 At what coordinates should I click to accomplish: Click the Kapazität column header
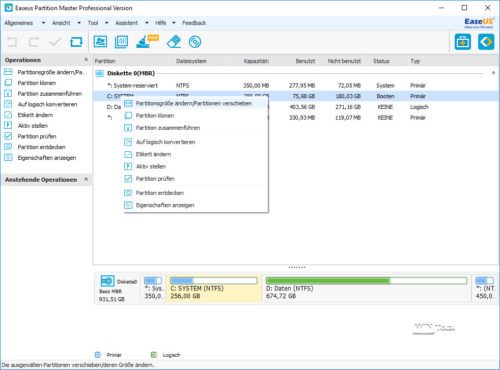(256, 61)
